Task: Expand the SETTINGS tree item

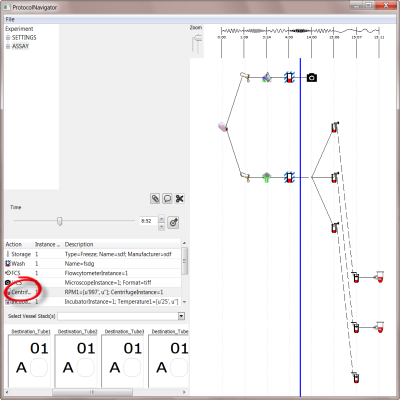Action: click(8, 38)
